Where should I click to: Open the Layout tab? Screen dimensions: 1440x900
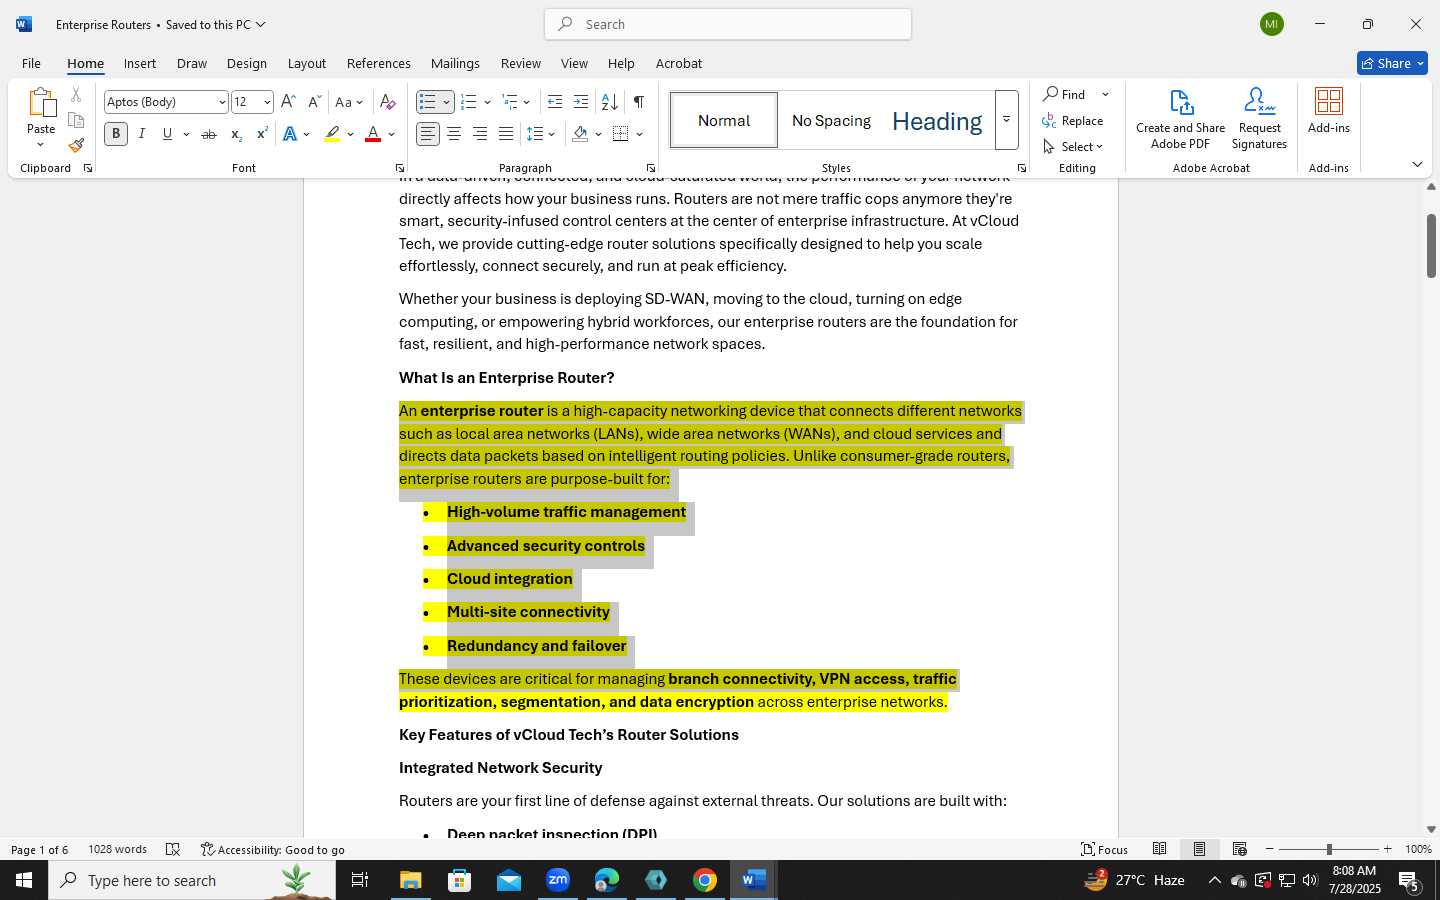(x=307, y=63)
